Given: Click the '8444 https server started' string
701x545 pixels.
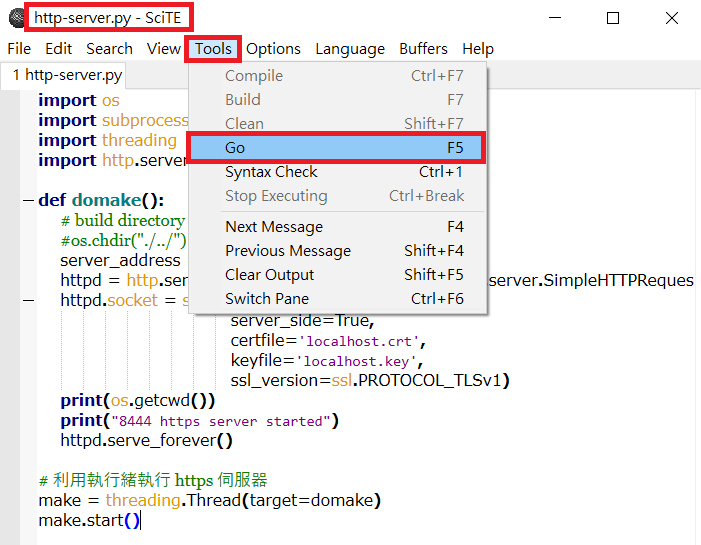Looking at the screenshot, I should [x=221, y=421].
